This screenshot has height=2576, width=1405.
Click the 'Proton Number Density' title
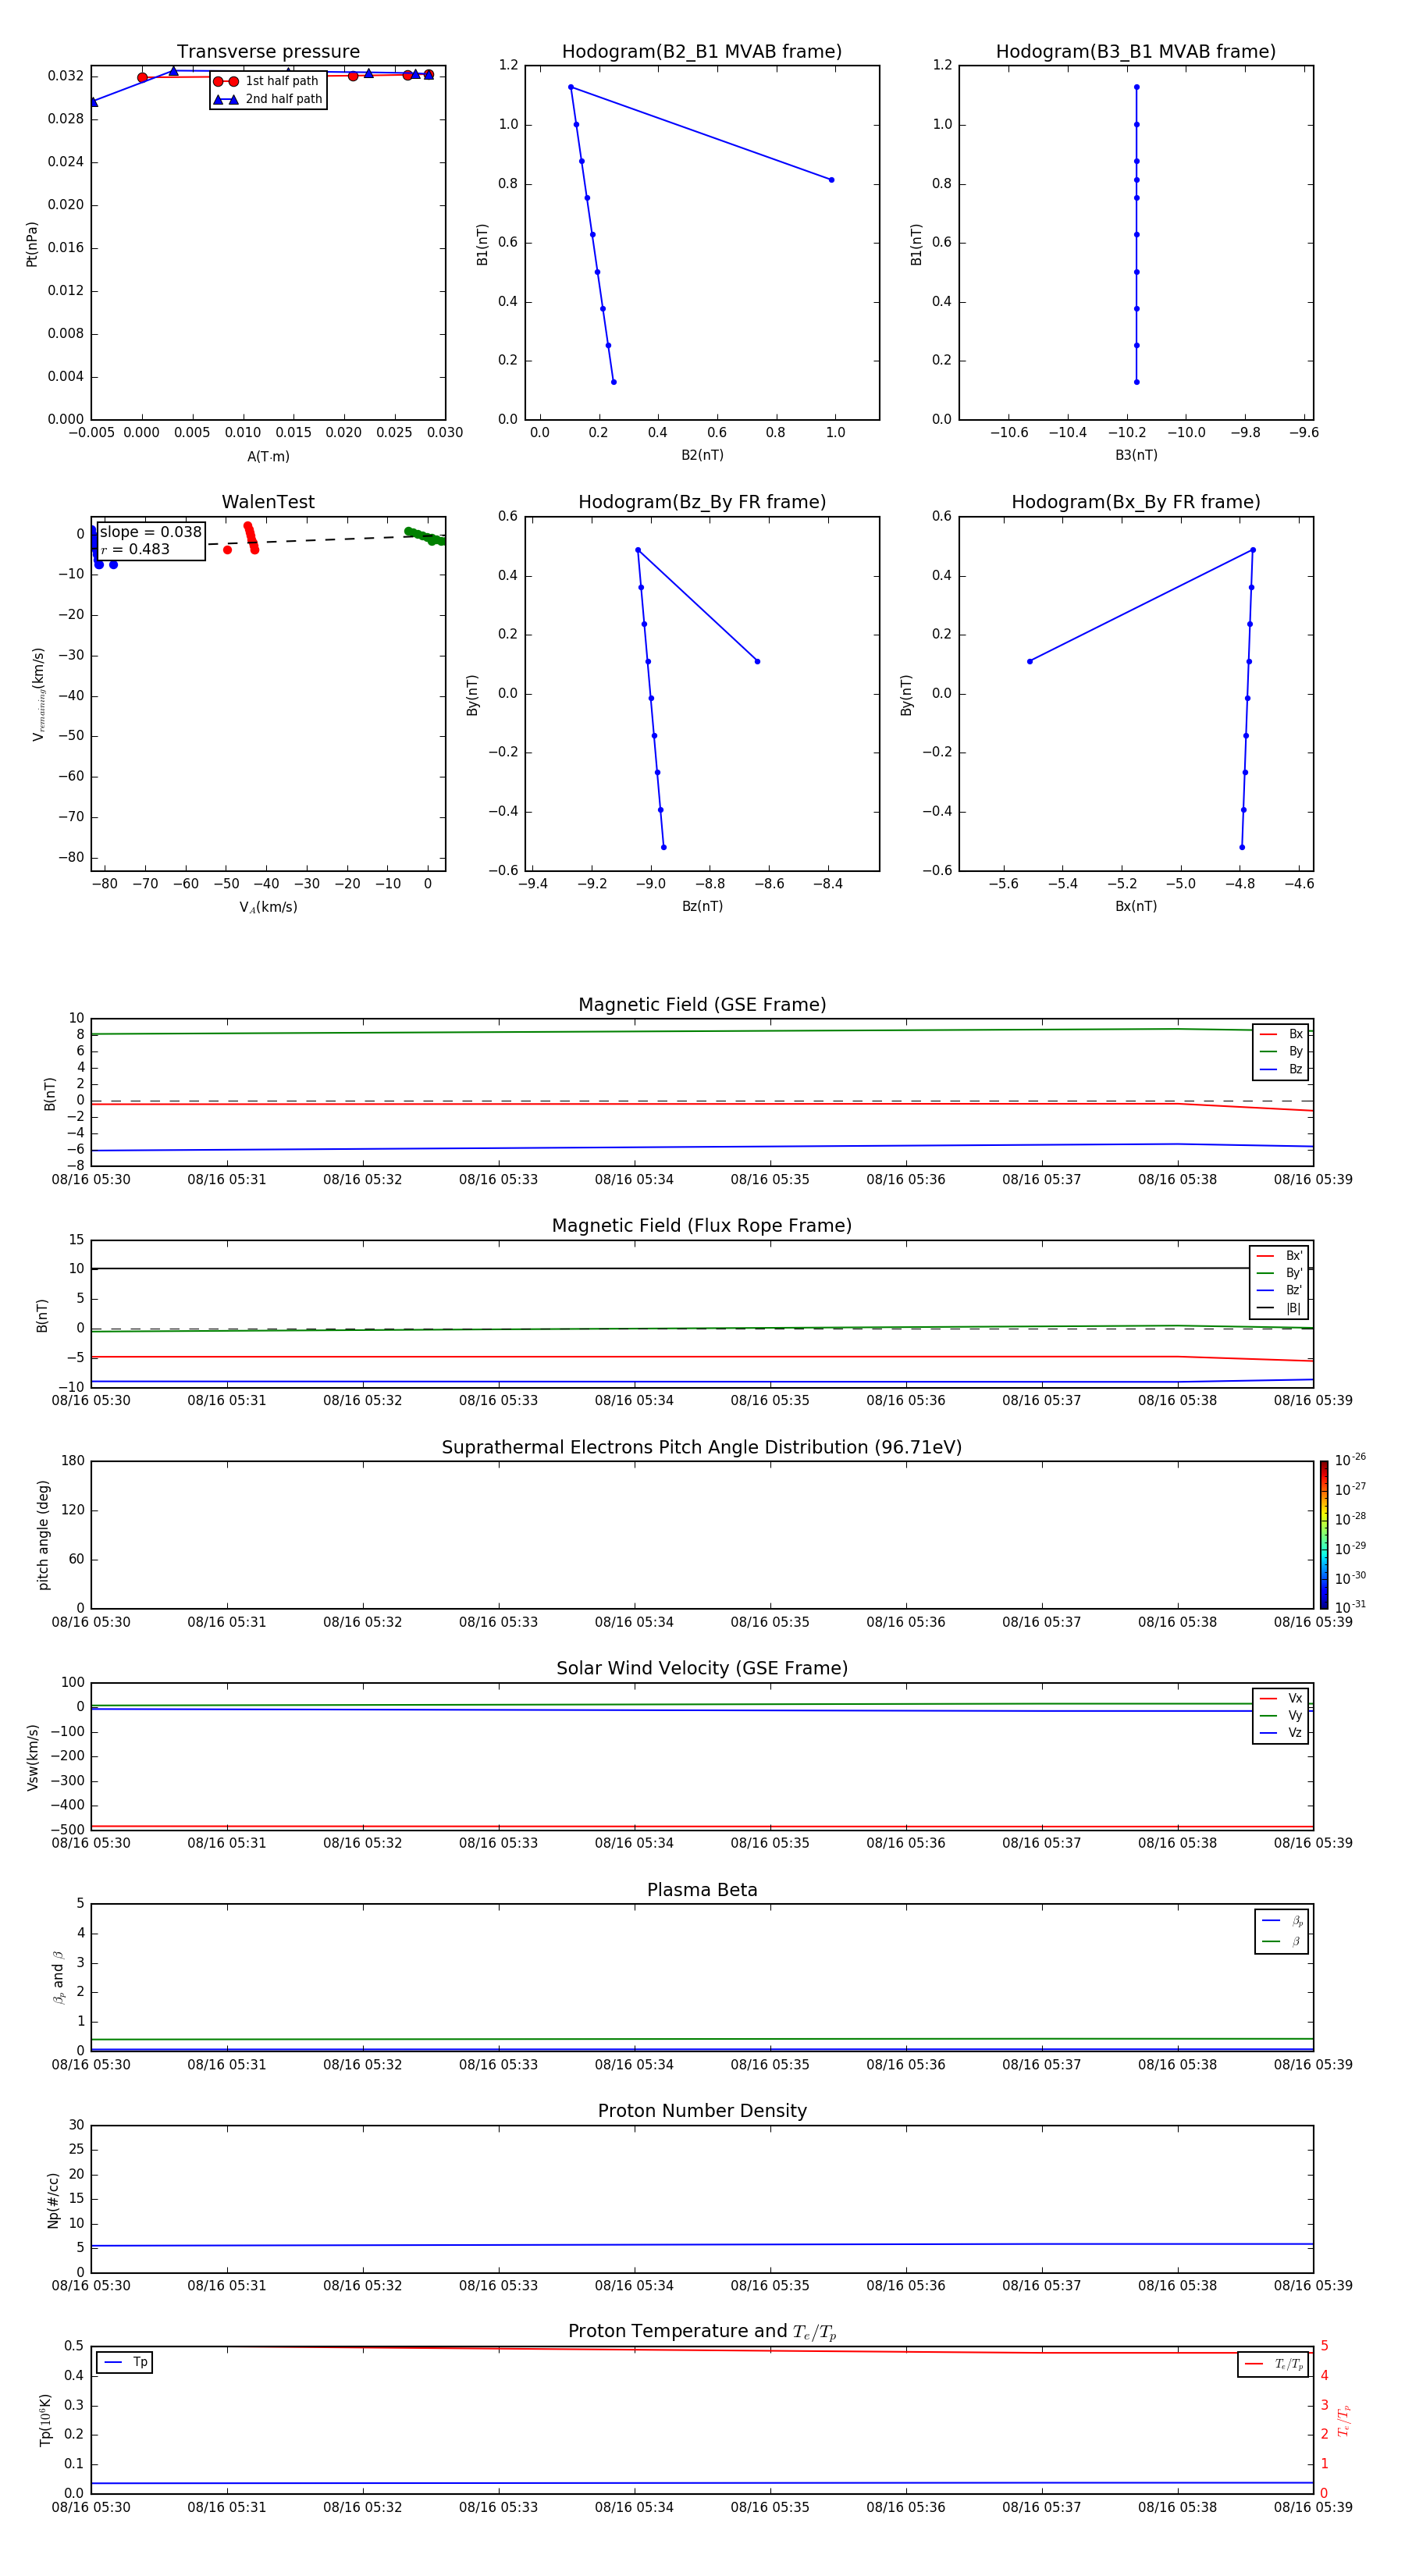coord(702,2111)
